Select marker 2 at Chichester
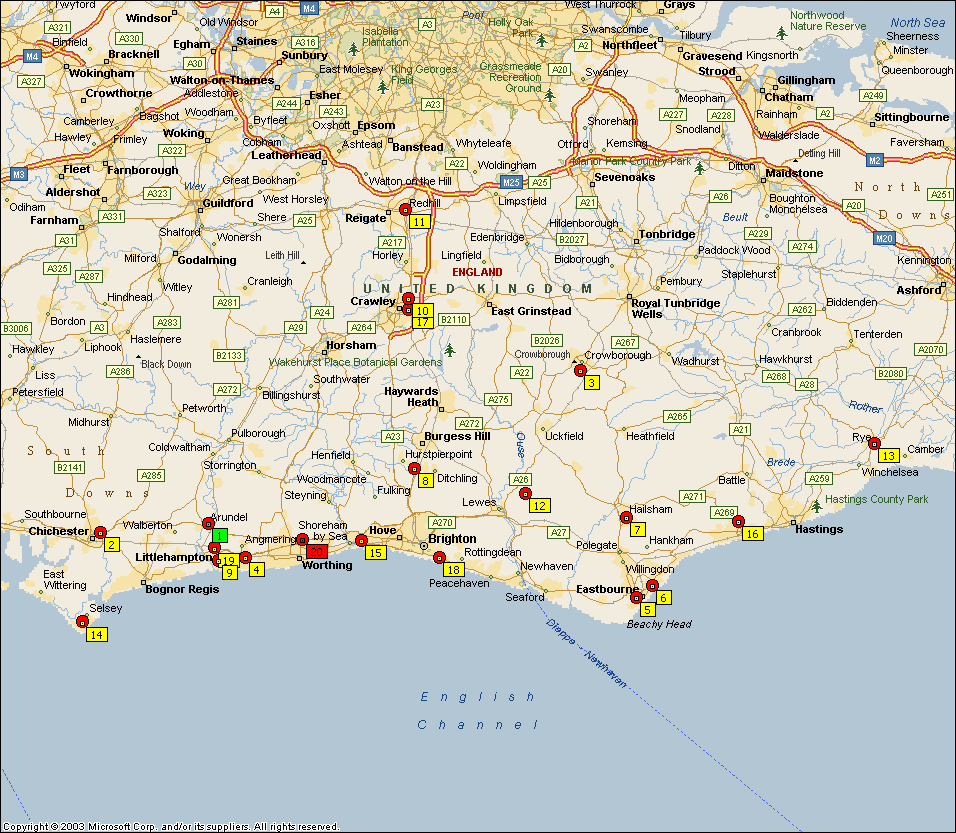The height and width of the screenshot is (833, 956). [x=112, y=545]
